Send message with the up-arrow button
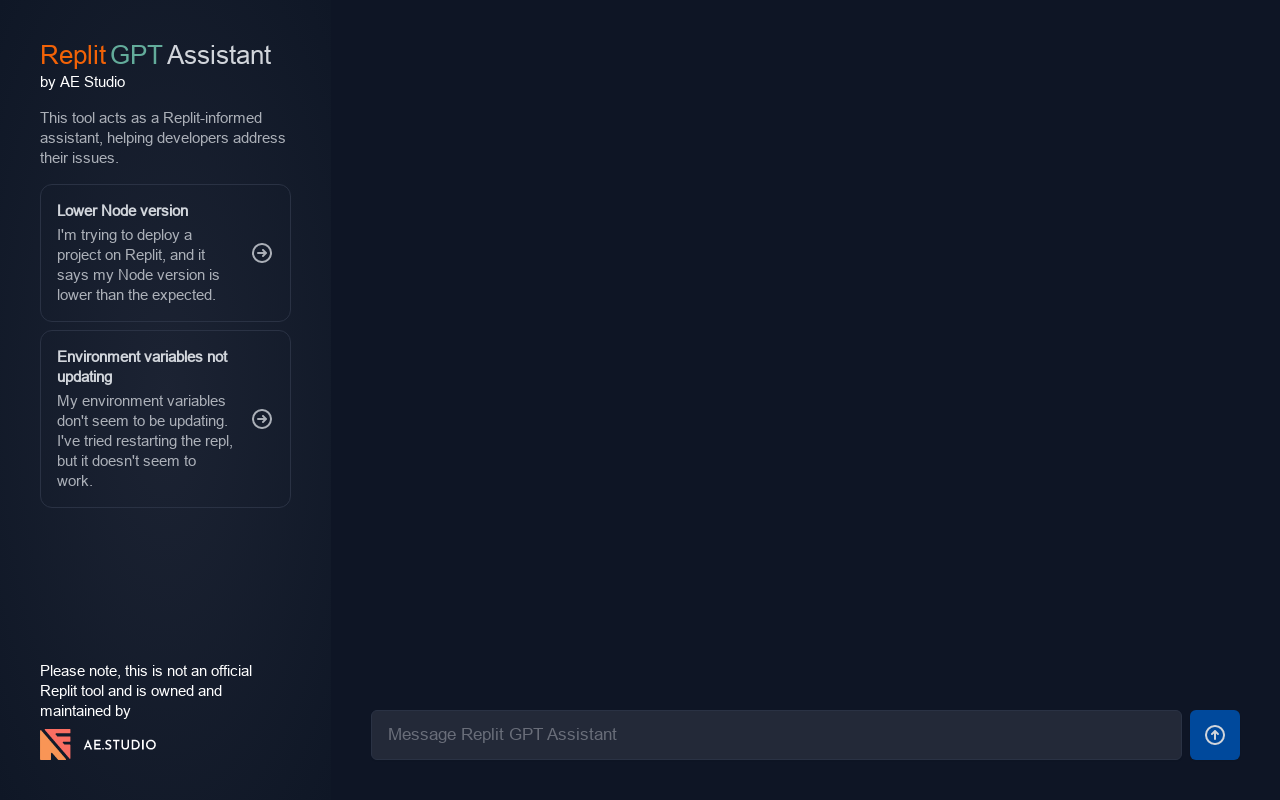1280x800 pixels. click(x=1215, y=735)
